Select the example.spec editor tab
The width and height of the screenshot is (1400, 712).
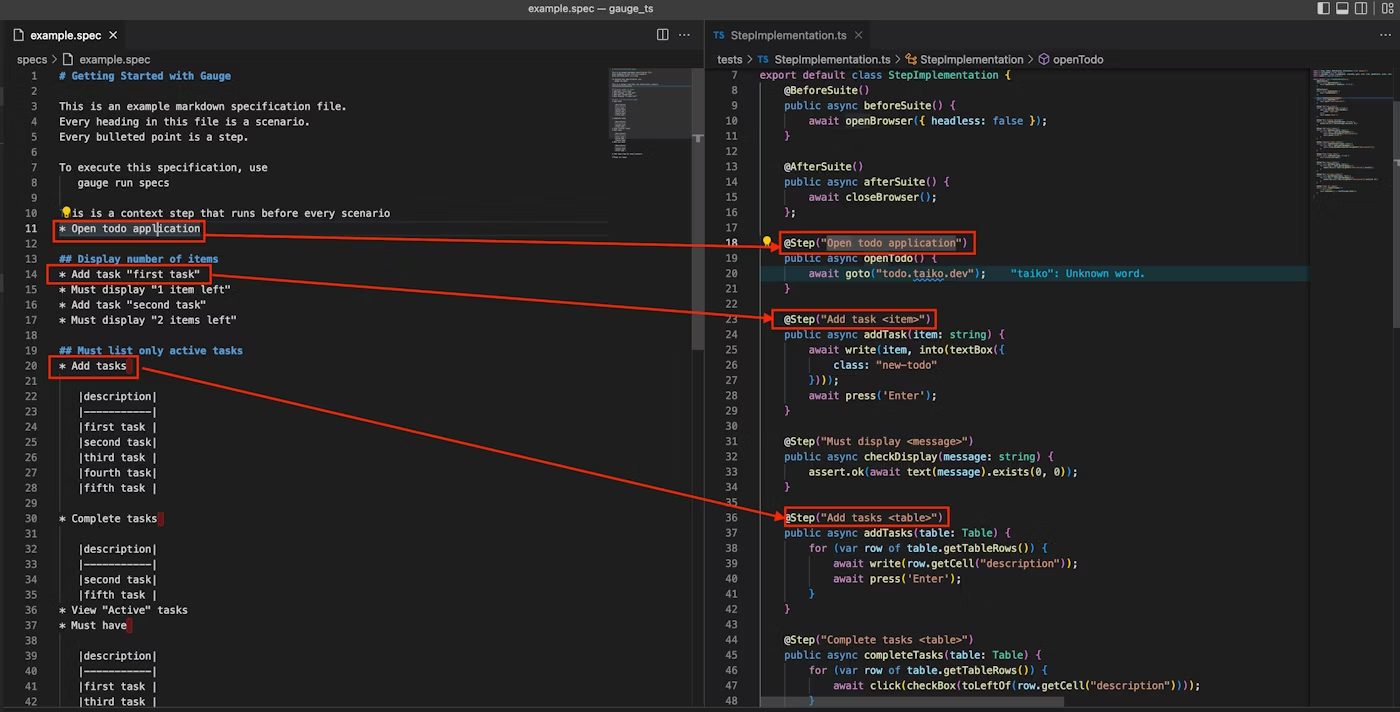(65, 35)
